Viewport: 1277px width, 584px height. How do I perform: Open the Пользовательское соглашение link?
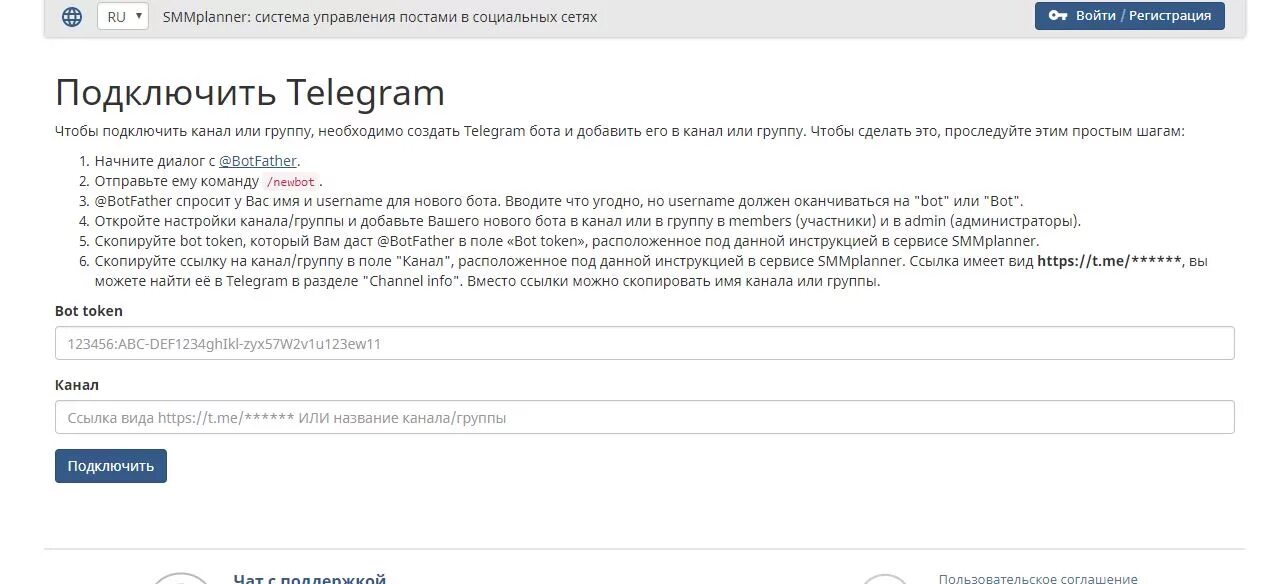(1038, 579)
